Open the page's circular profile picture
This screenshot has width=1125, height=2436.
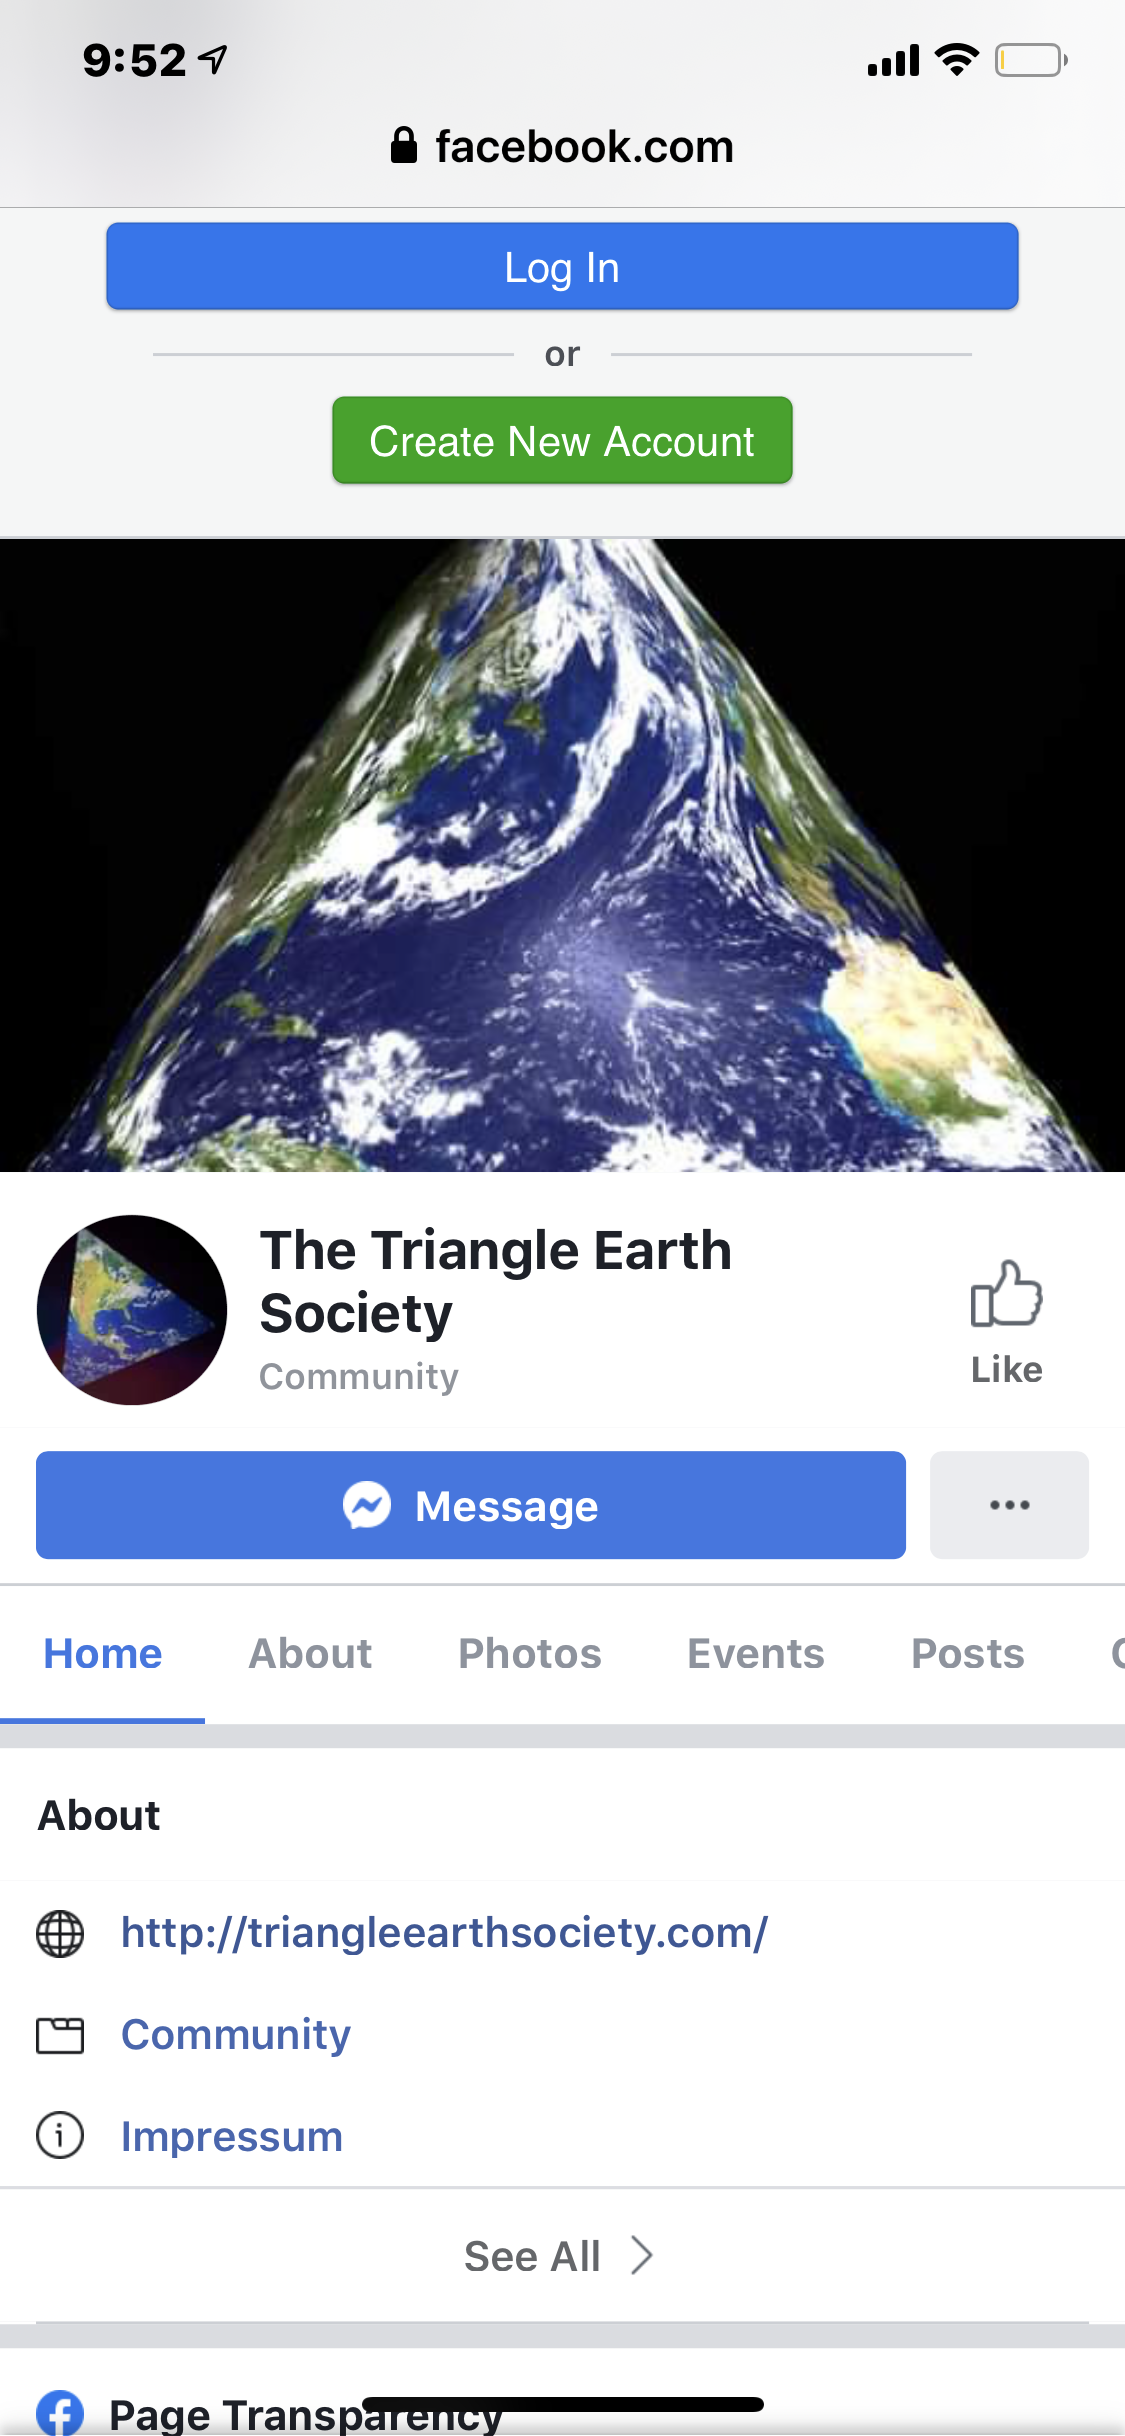tap(132, 1310)
